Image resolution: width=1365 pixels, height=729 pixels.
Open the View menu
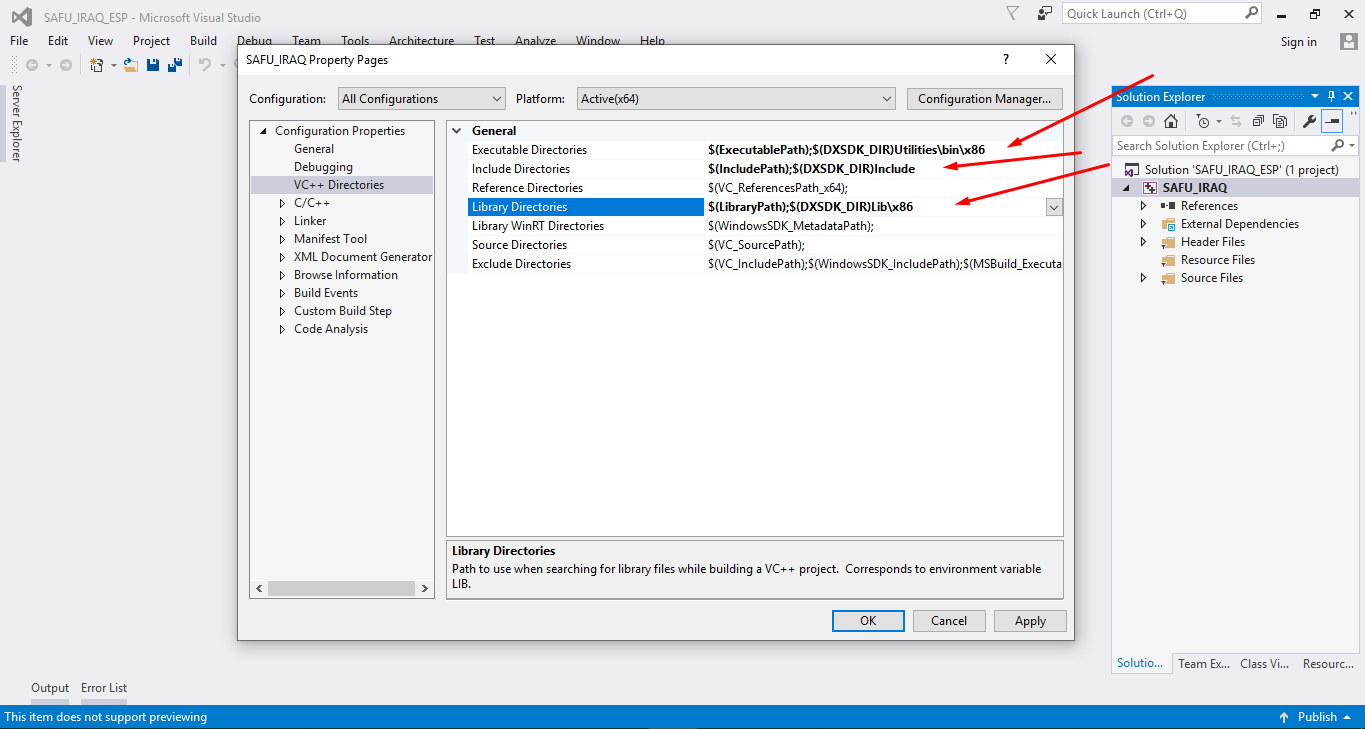100,41
